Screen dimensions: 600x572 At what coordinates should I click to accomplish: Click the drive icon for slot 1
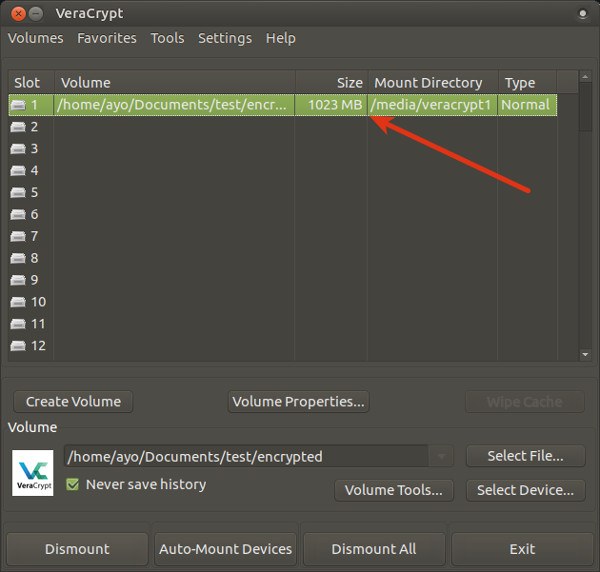click(x=18, y=105)
